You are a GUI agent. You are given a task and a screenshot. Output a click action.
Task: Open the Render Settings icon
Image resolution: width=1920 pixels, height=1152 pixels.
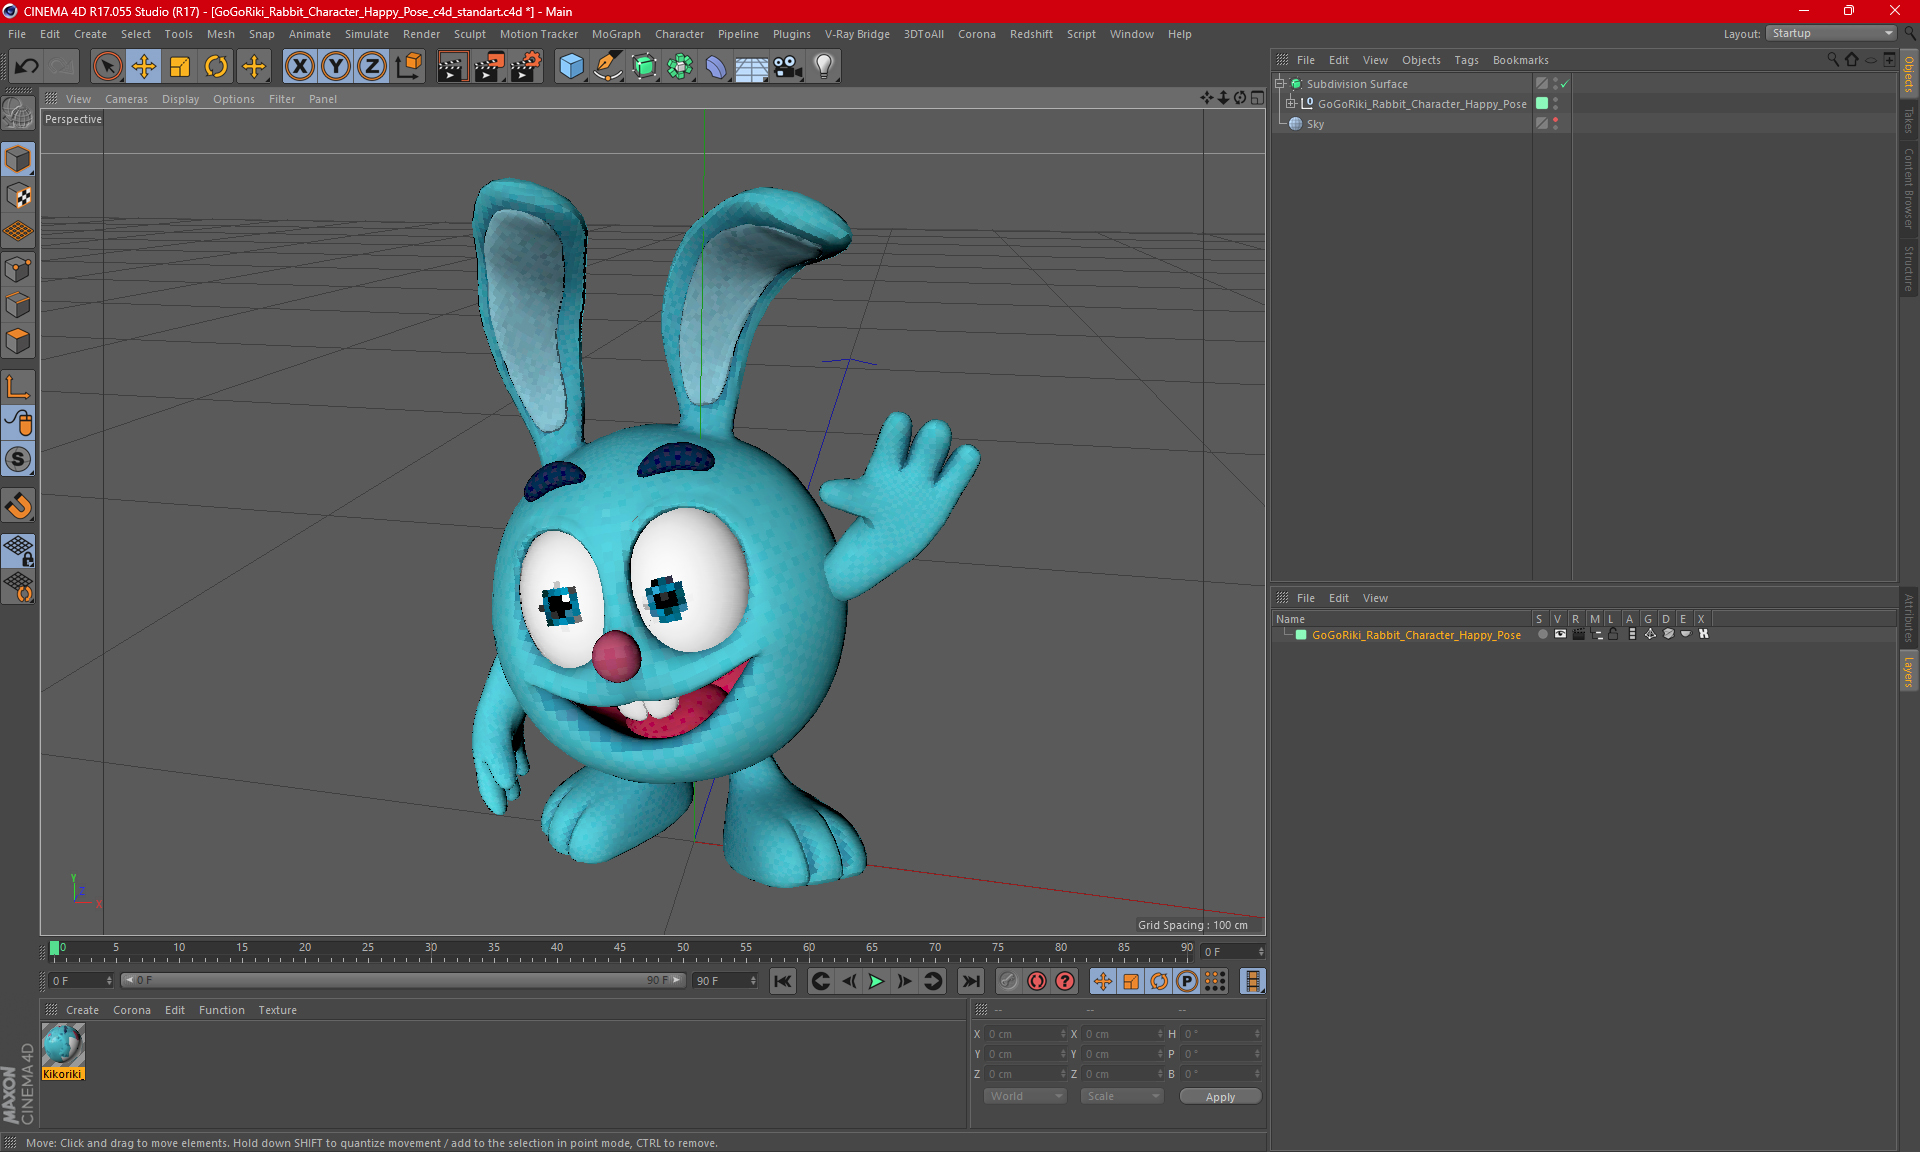coord(526,67)
